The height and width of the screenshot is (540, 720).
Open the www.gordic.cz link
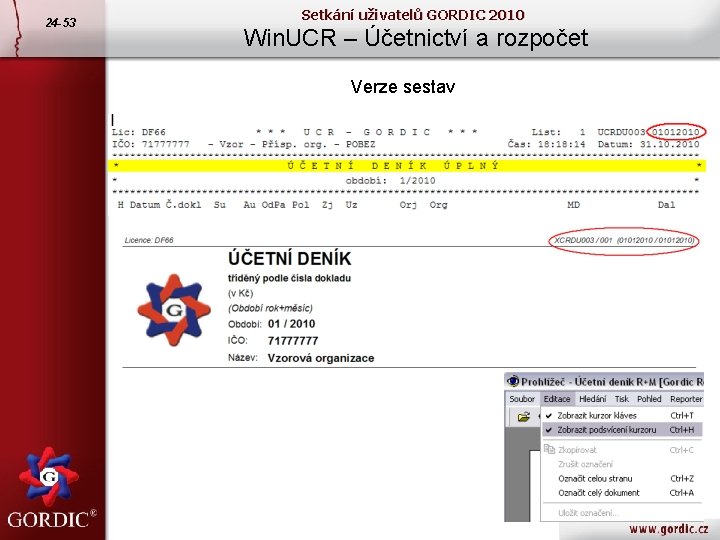click(669, 529)
